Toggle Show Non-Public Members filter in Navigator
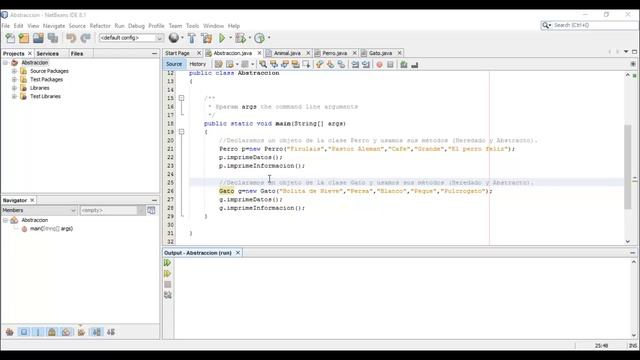Screen dimensions: 640x360 tap(52, 332)
